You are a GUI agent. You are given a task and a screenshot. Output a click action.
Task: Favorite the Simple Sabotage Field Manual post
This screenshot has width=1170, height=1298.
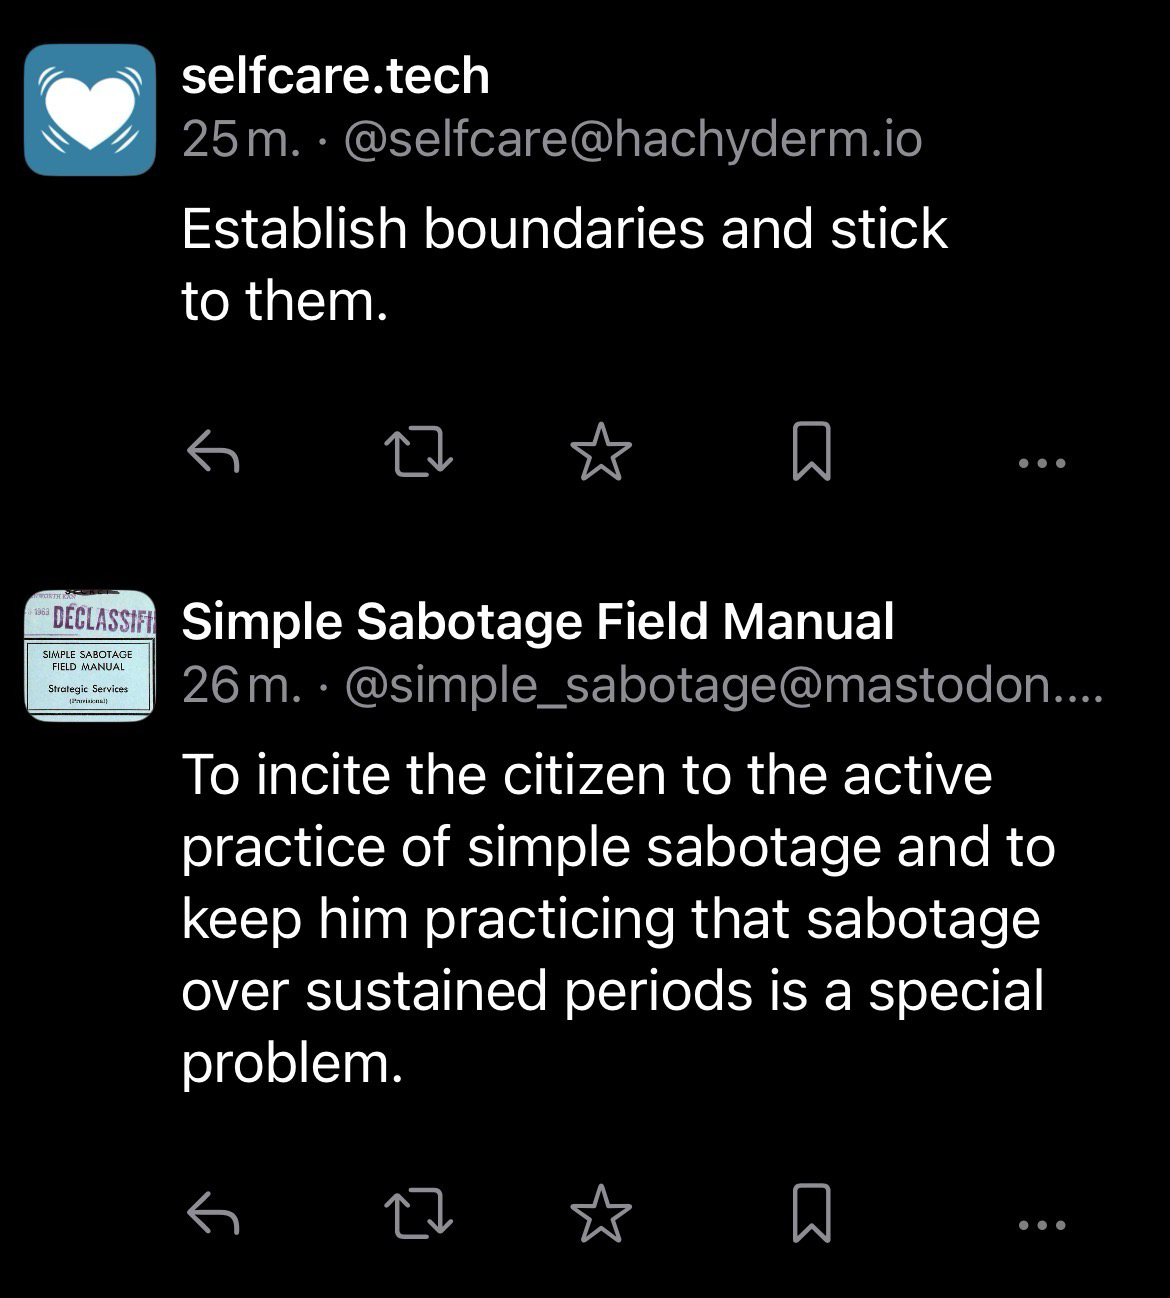(x=601, y=1213)
